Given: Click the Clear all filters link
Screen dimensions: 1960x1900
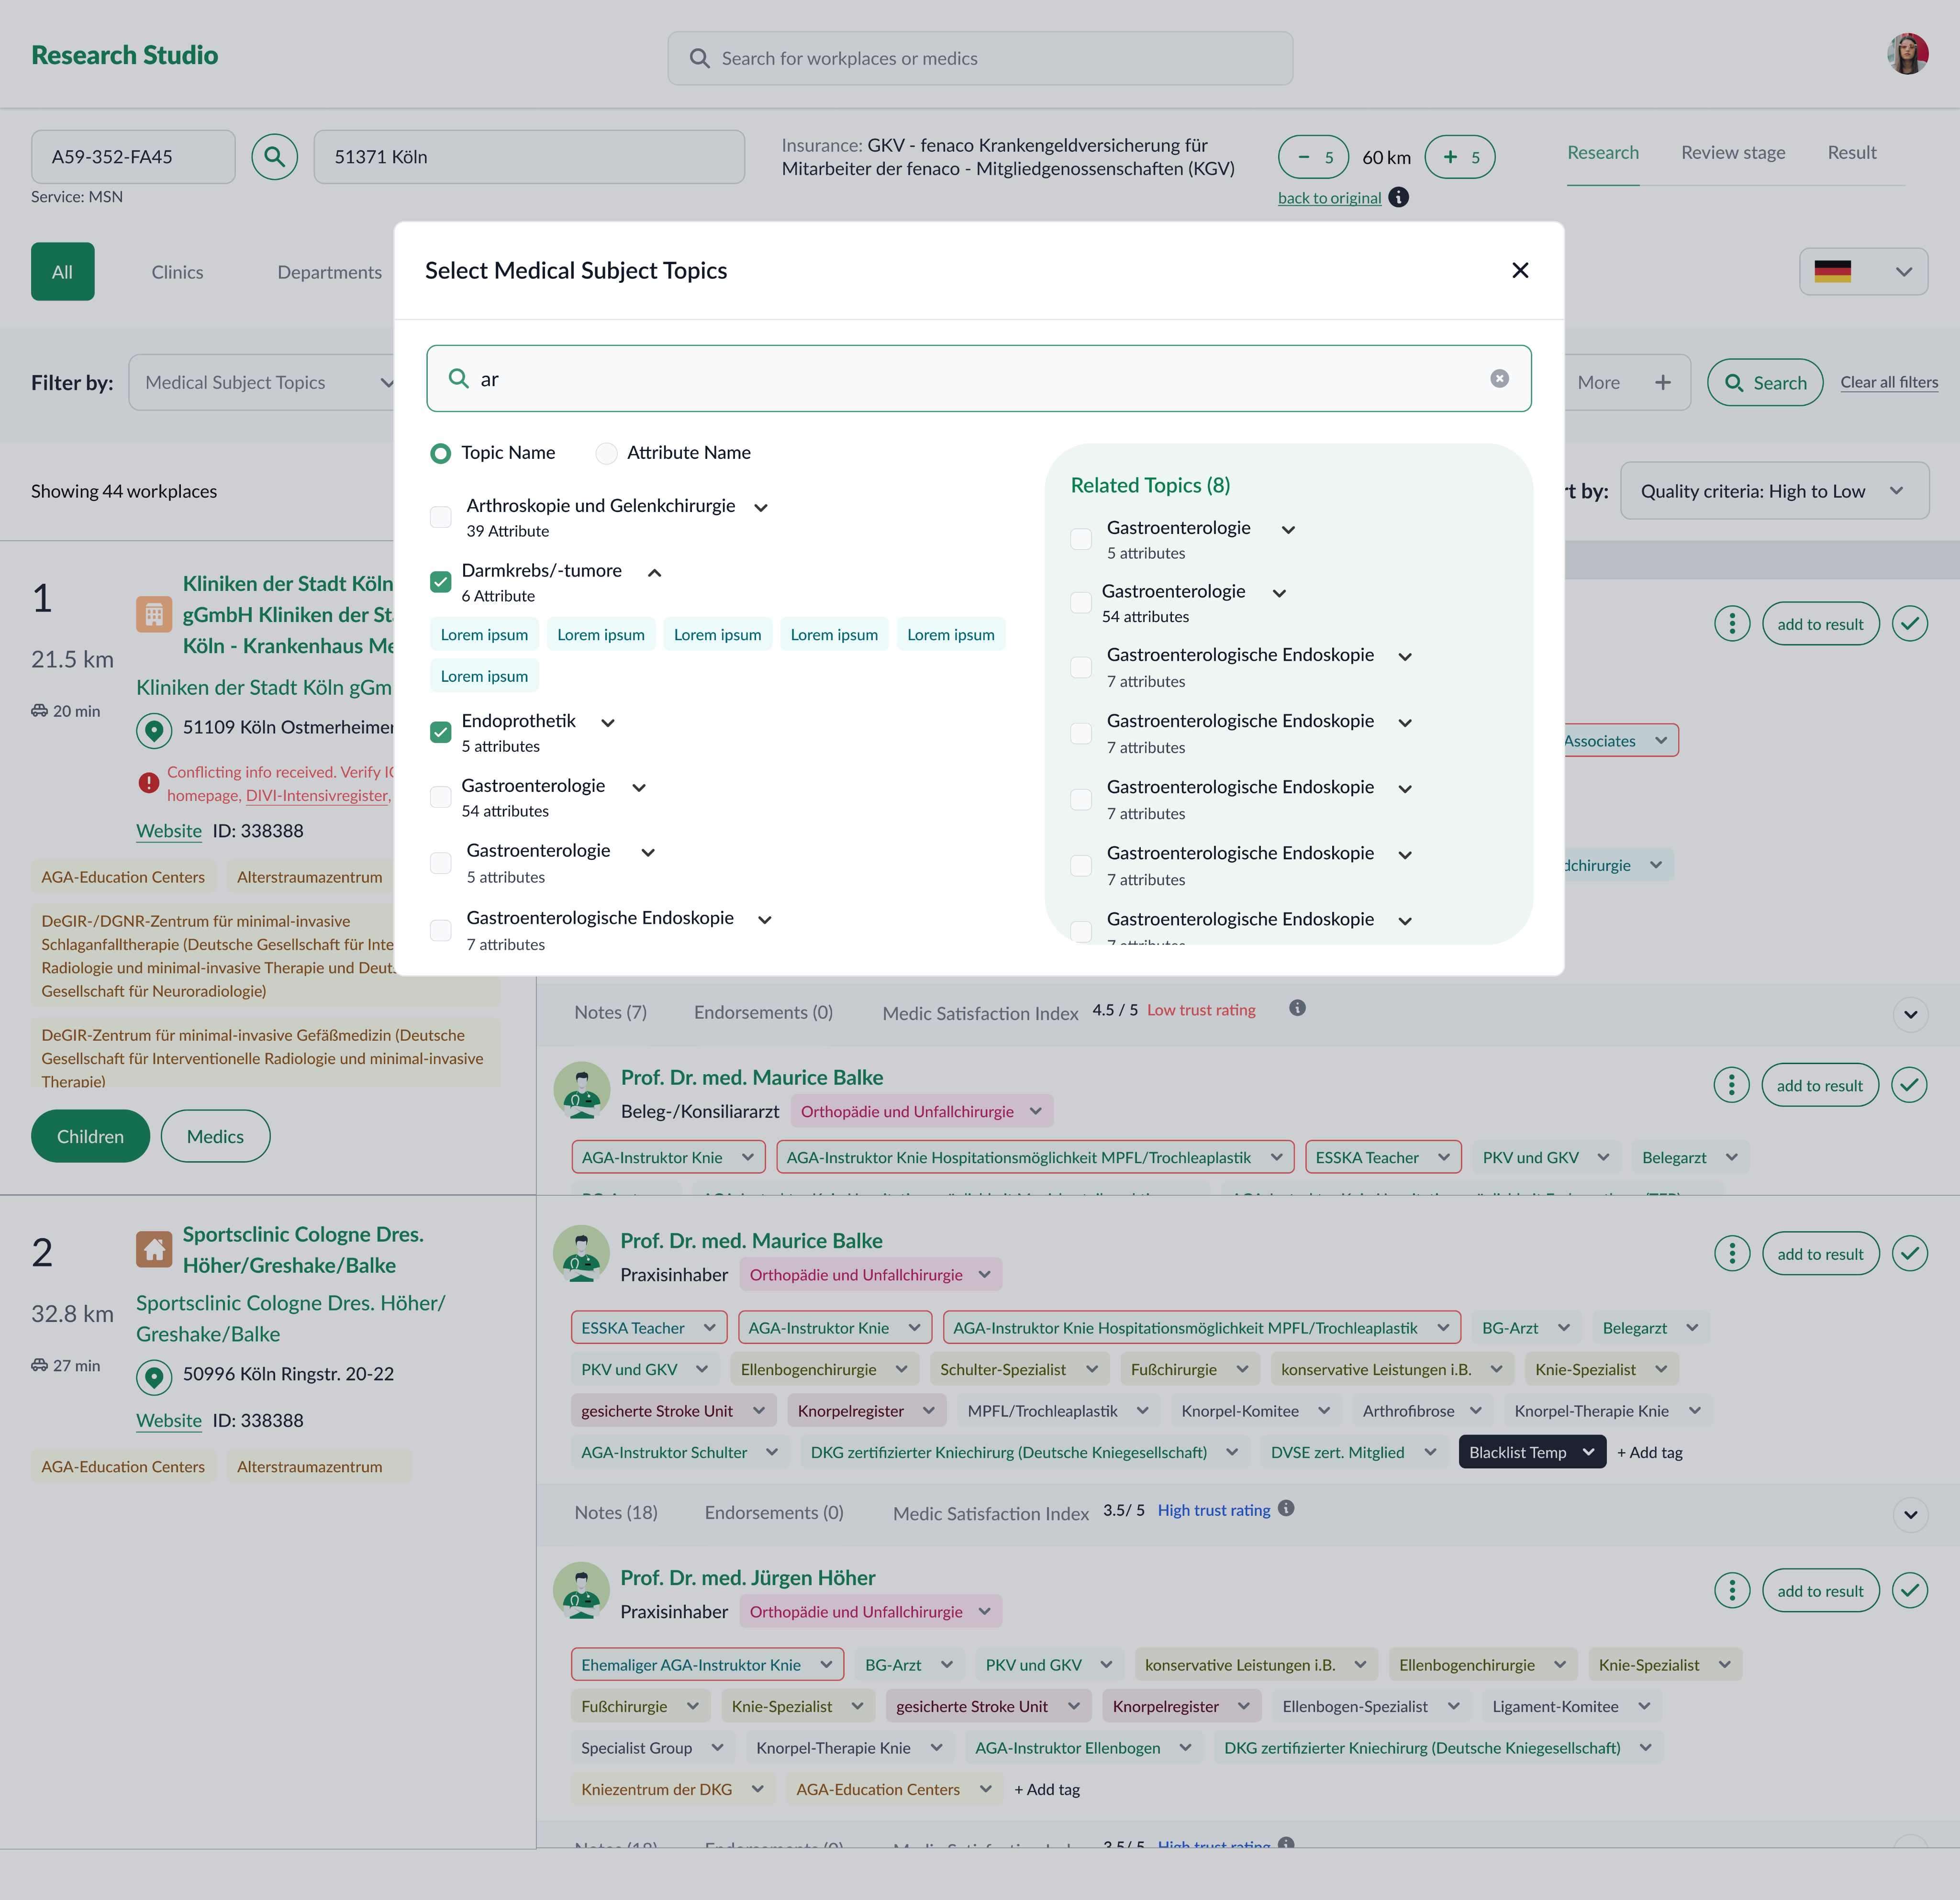Looking at the screenshot, I should tap(1888, 382).
